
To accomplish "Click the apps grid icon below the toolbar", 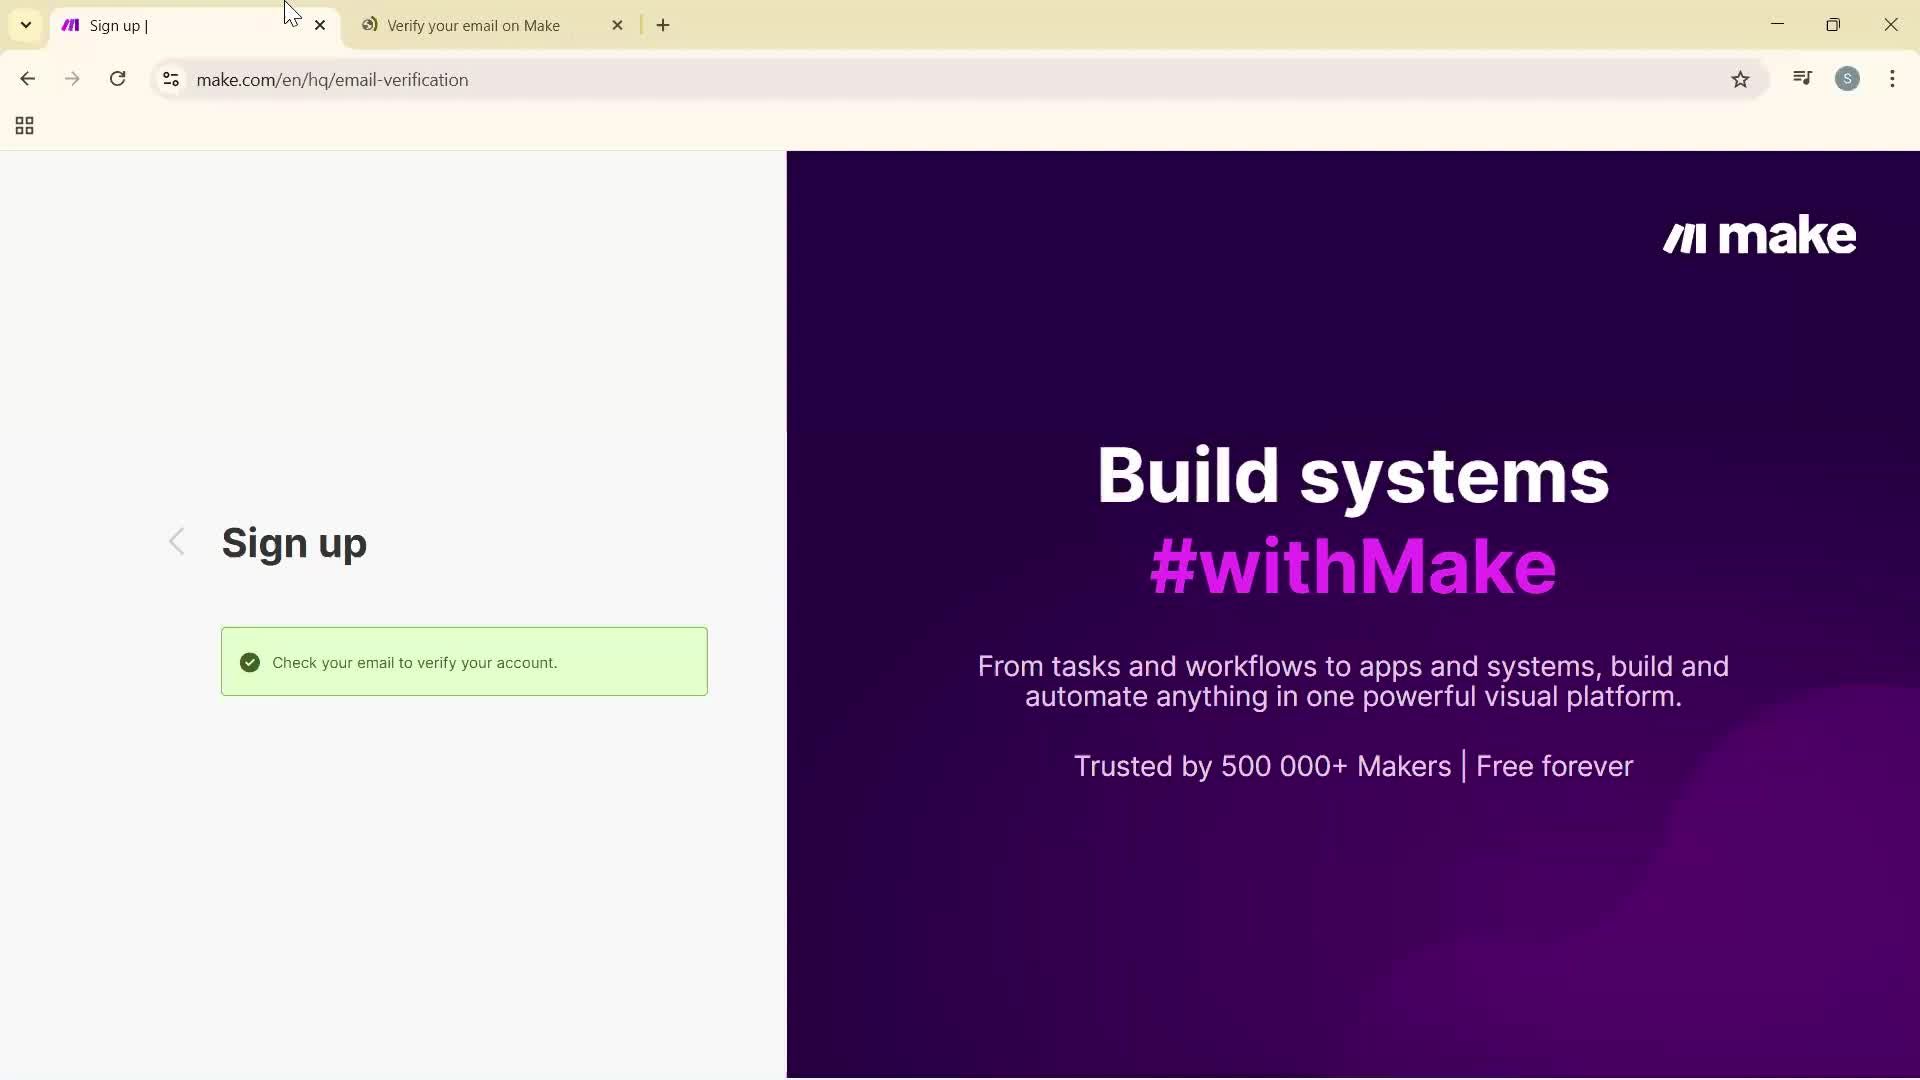I will [24, 125].
